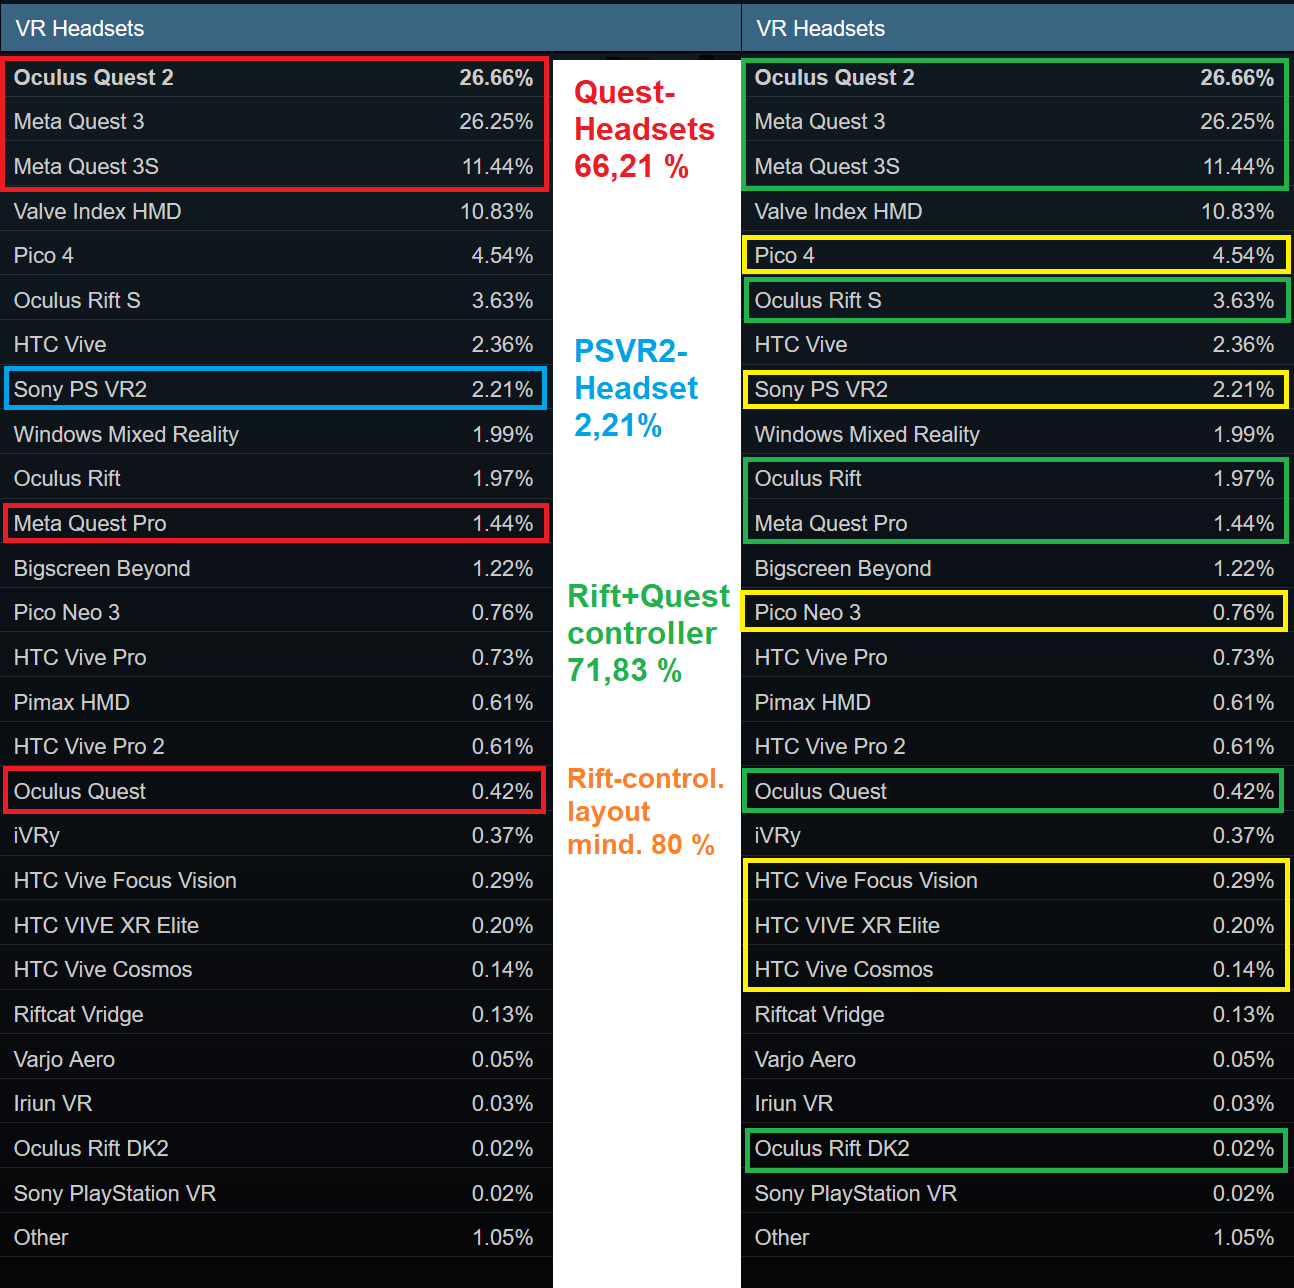The width and height of the screenshot is (1294, 1288).
Task: Select Pico Neo 3 in the right table
Action: pos(1017,612)
